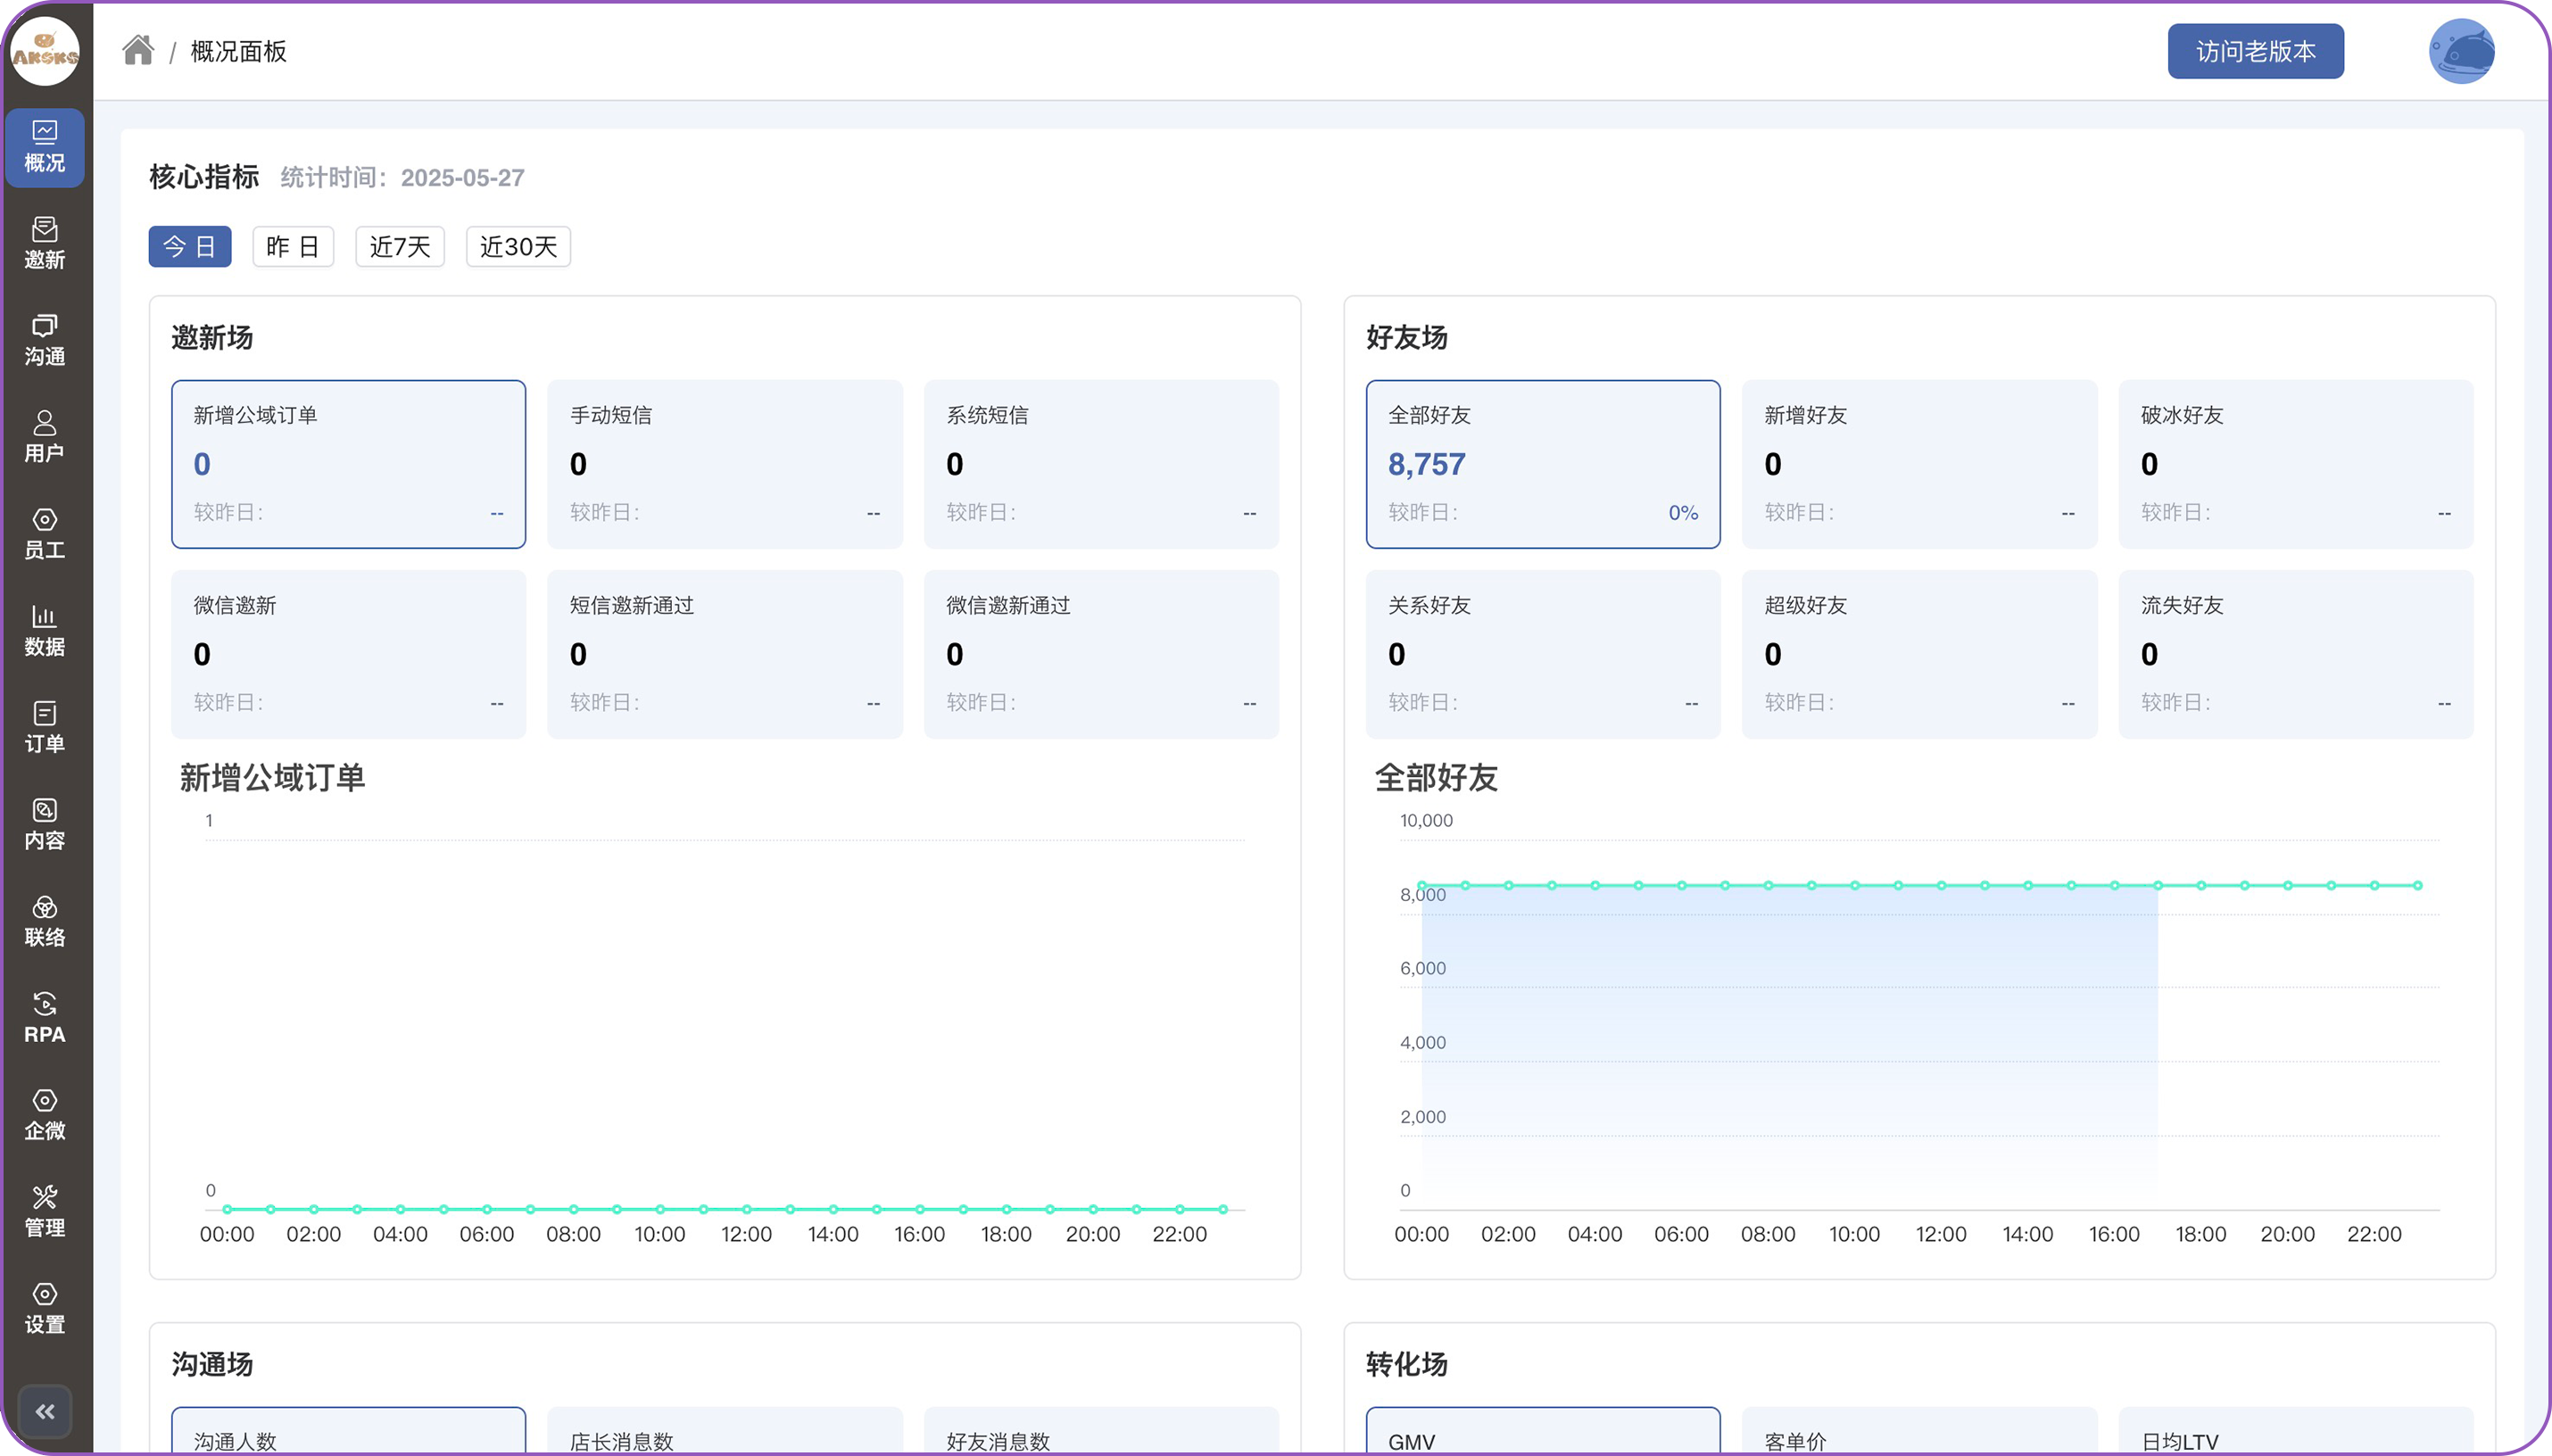Go to 用户 user section icon

(x=44, y=437)
